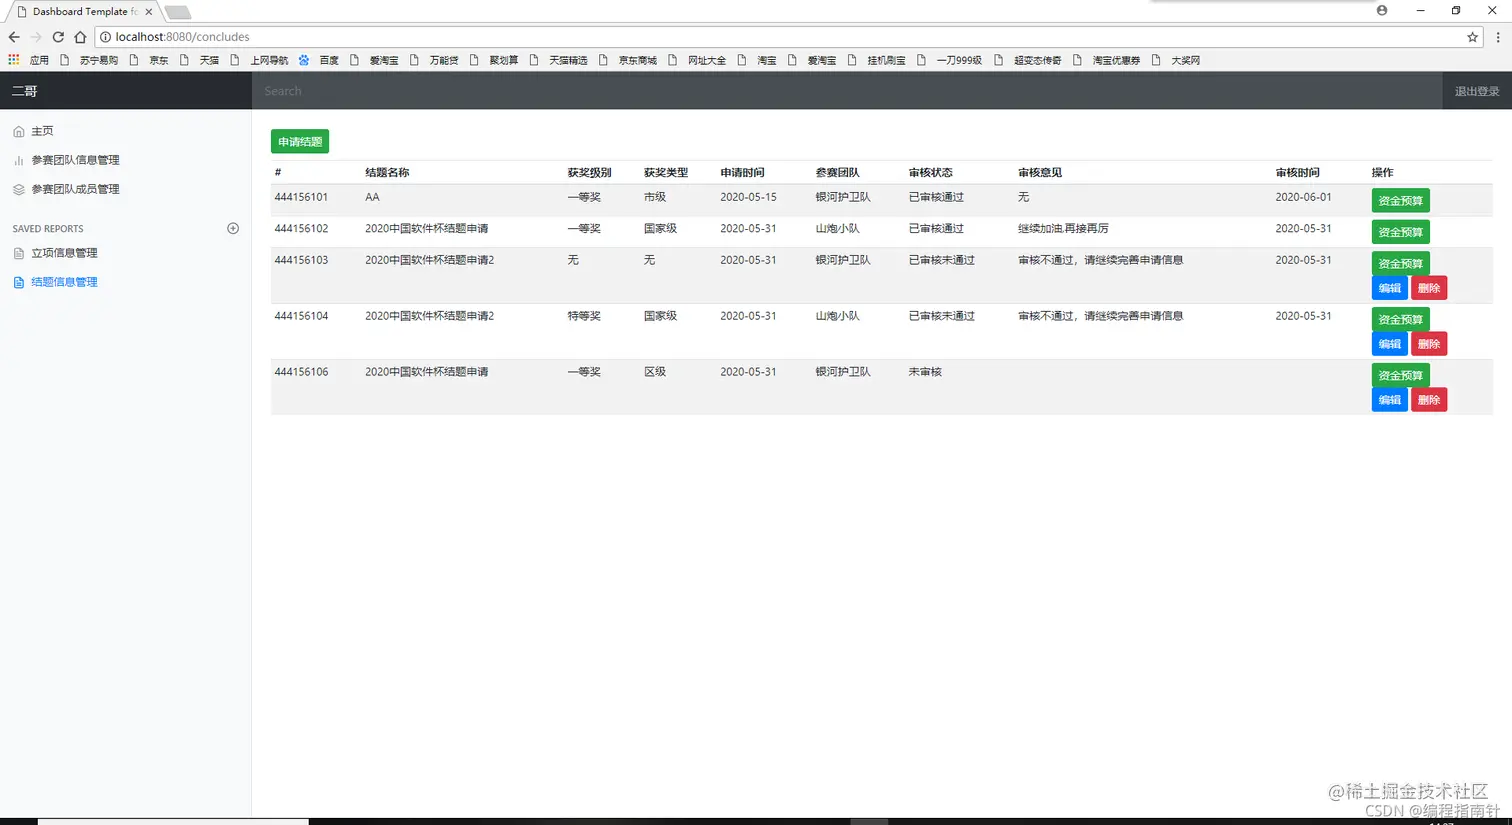This screenshot has width=1512, height=825.
Task: Click the green 申请结题 button
Action: [300, 141]
